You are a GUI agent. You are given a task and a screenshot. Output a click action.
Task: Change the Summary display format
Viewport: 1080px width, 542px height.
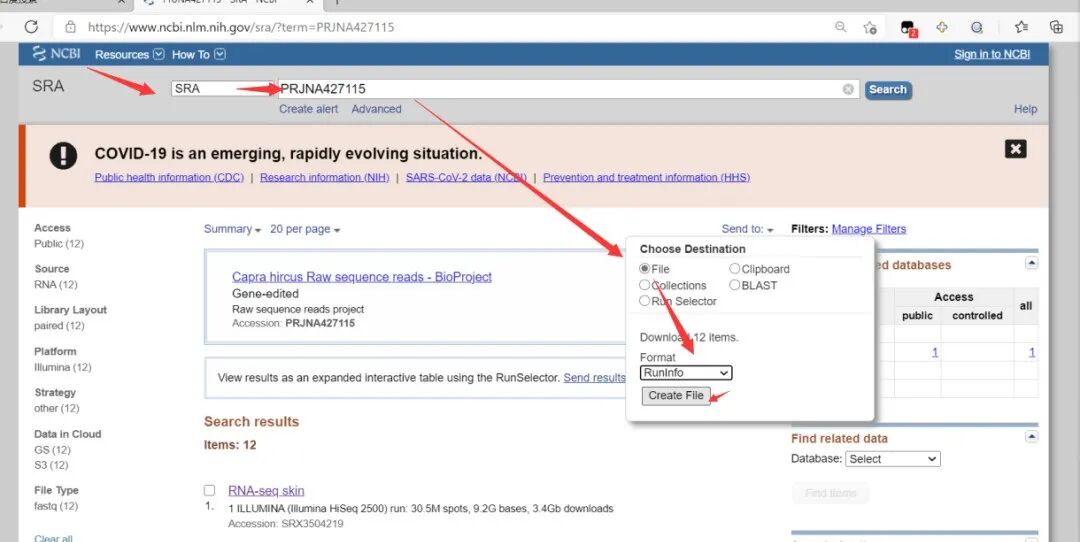(232, 229)
